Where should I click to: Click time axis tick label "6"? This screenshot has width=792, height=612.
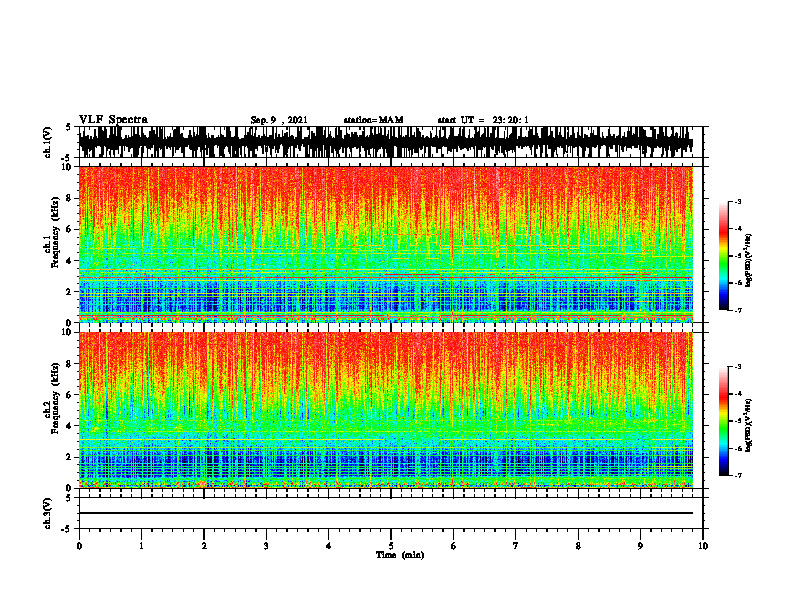(454, 546)
